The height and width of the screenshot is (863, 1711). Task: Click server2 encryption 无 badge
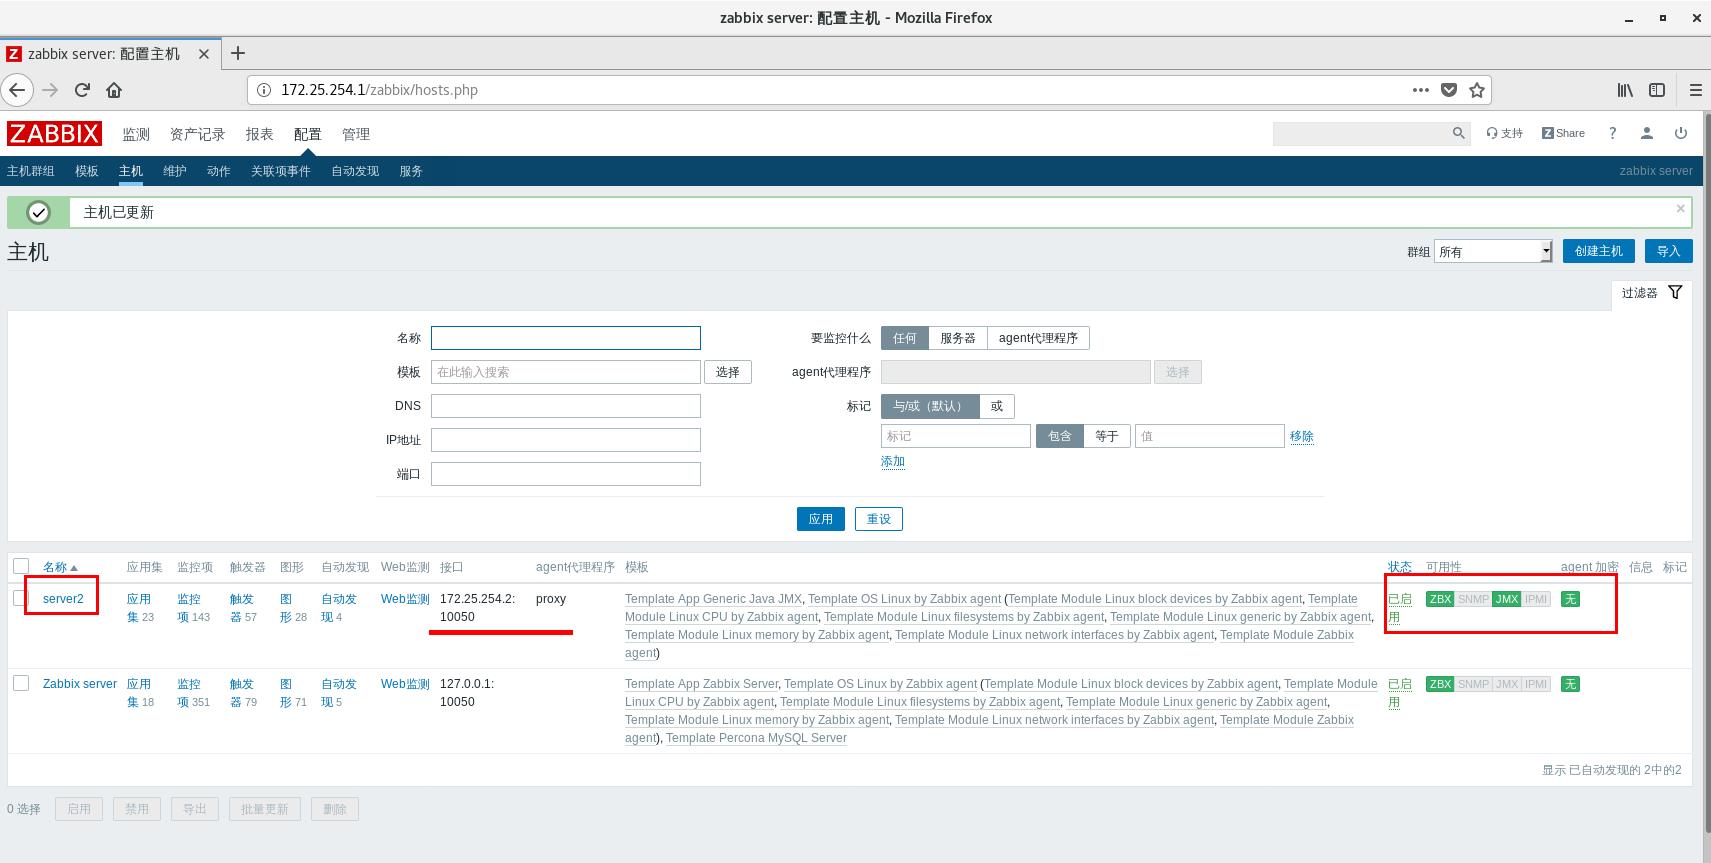point(1570,599)
